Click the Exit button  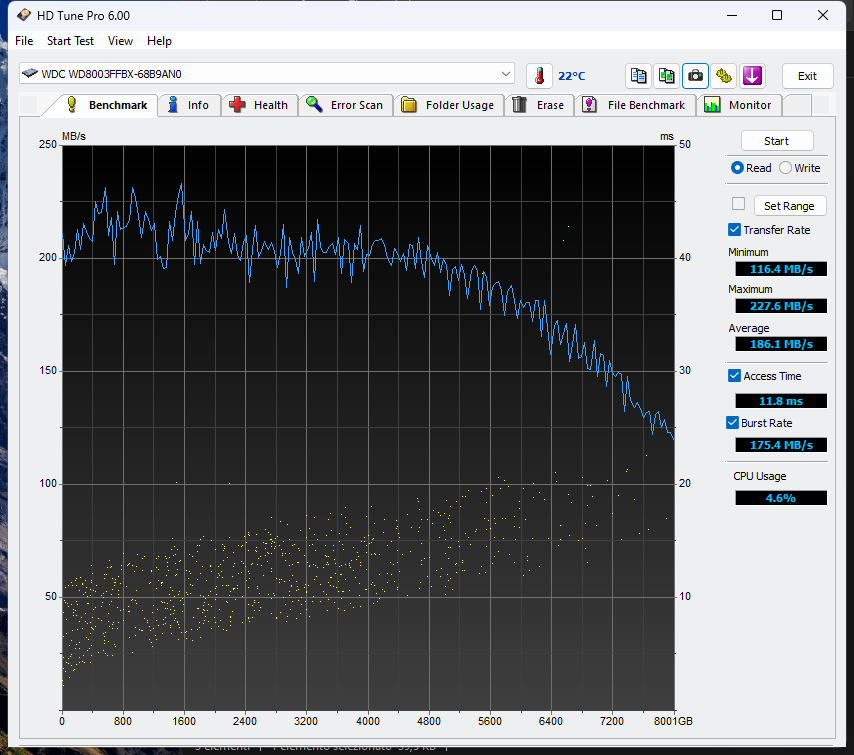(807, 76)
